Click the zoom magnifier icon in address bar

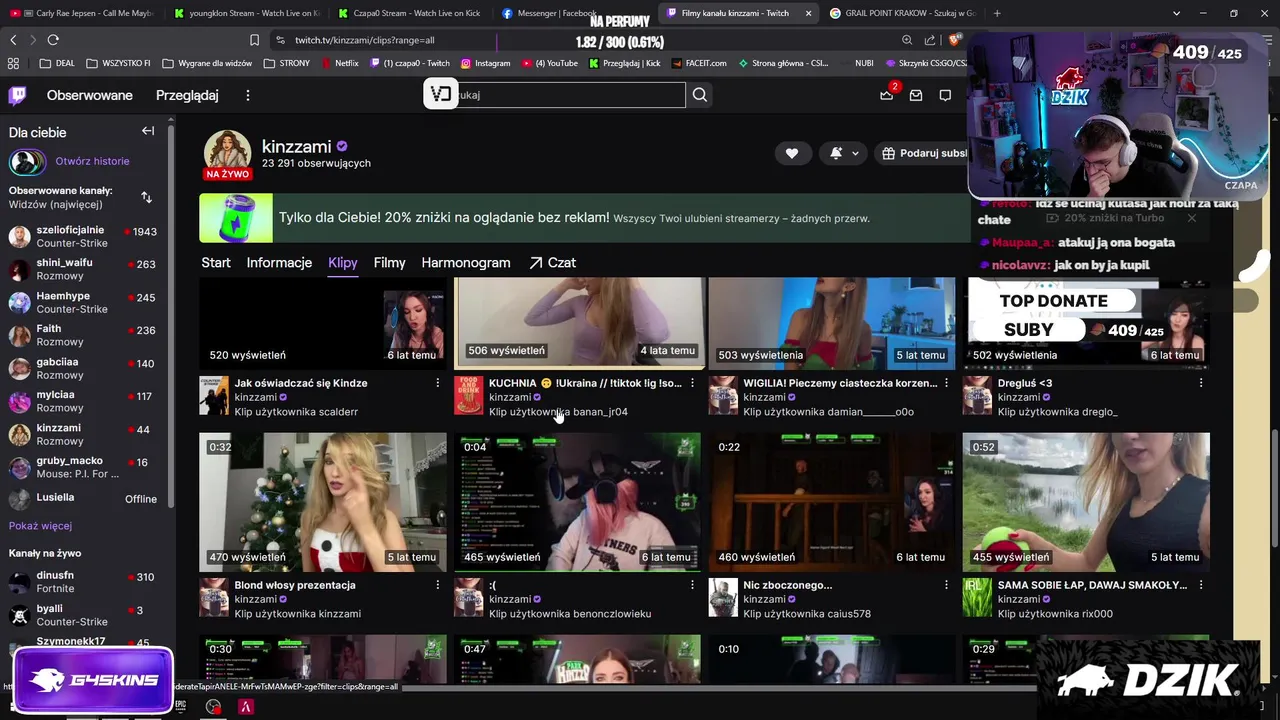[907, 40]
